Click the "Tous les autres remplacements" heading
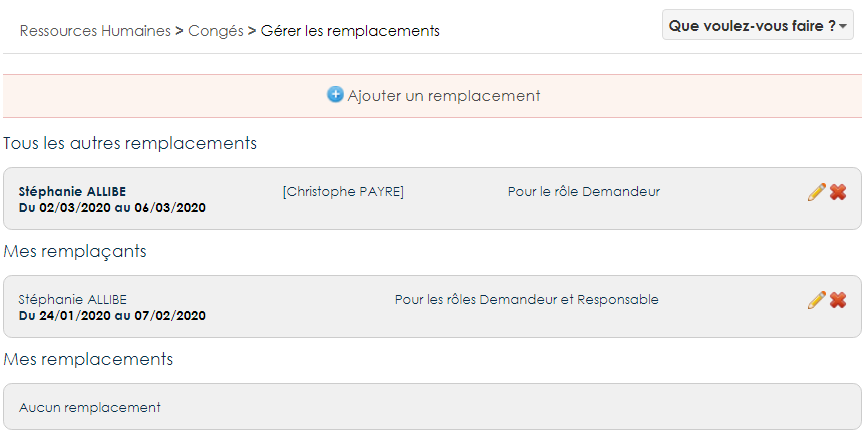The width and height of the screenshot is (865, 440). coord(130,143)
